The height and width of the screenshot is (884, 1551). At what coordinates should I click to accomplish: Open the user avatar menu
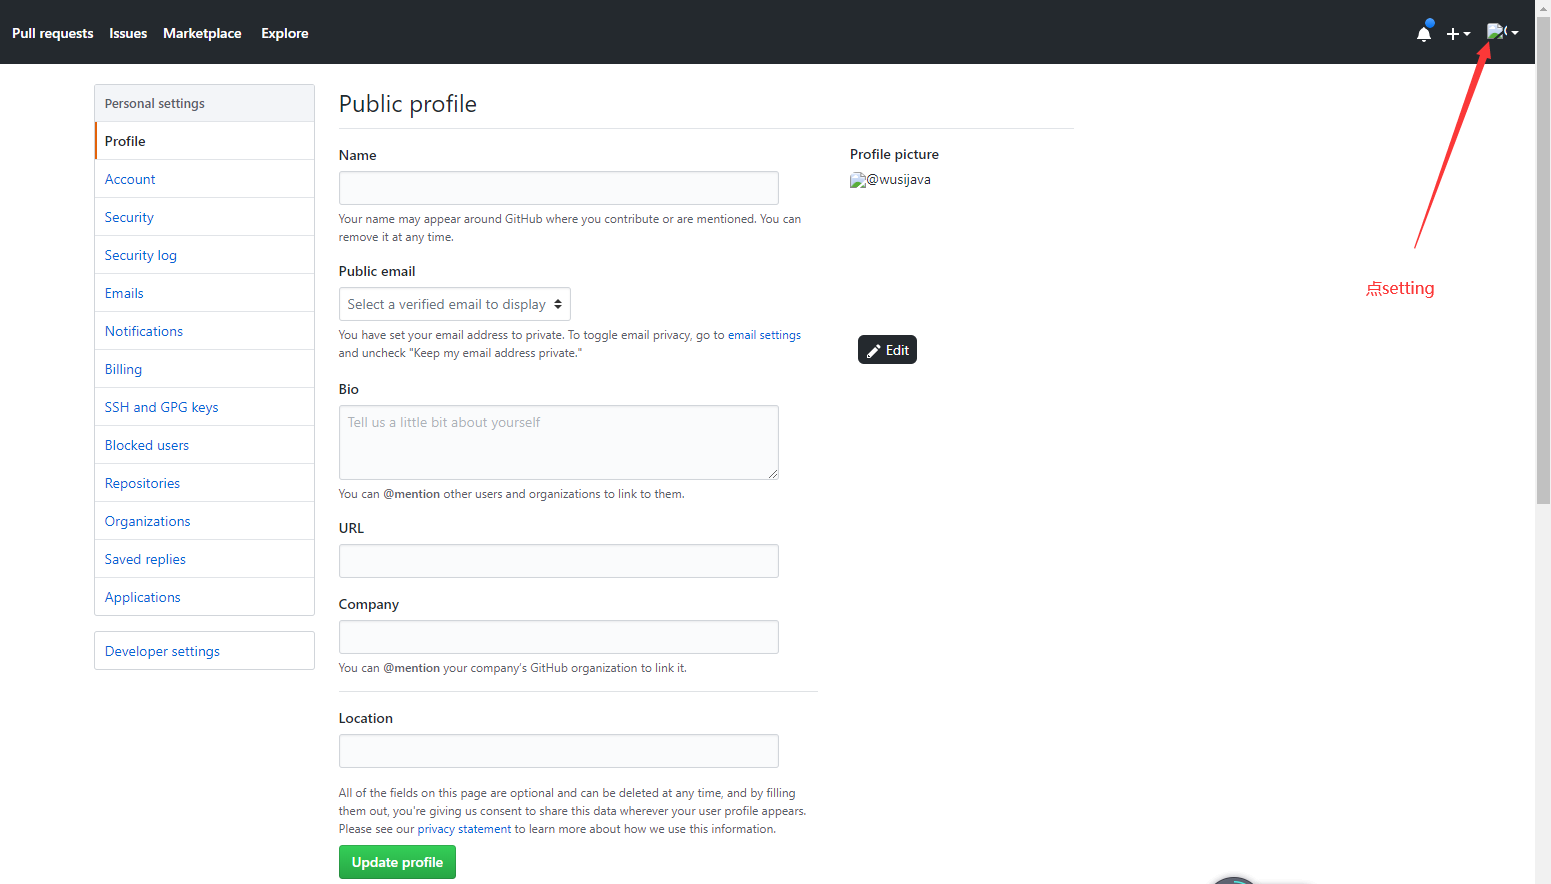click(x=1501, y=32)
